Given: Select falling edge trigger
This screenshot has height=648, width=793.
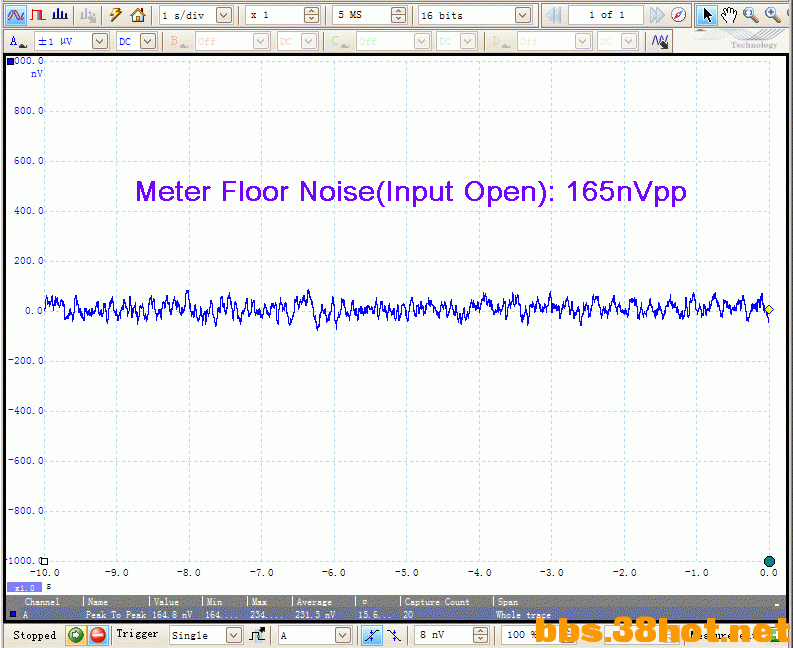Looking at the screenshot, I should [x=394, y=635].
